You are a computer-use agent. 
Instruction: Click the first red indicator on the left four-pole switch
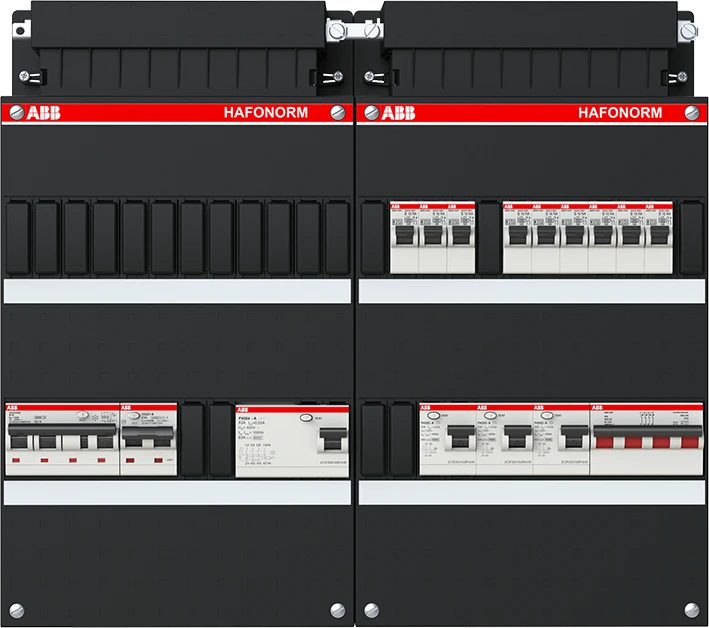(17, 461)
